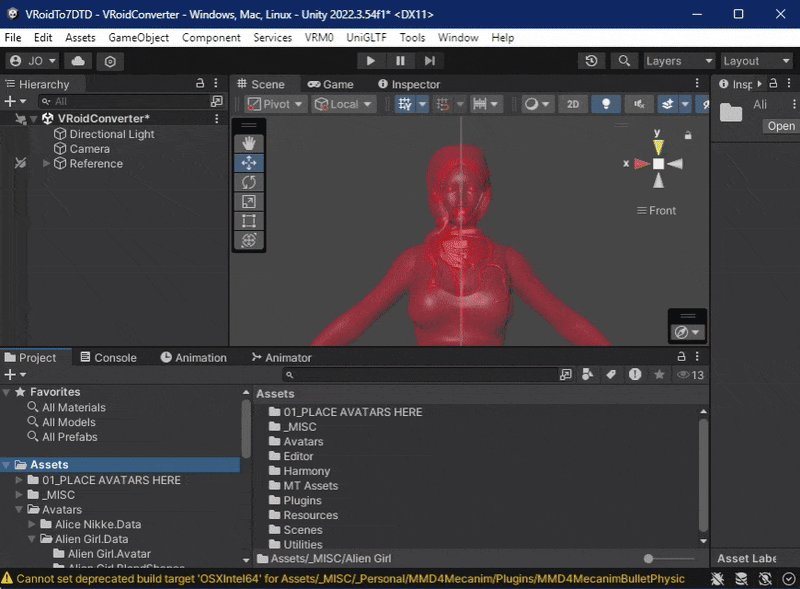Select Directional Light in Hierarchy

tap(111, 134)
